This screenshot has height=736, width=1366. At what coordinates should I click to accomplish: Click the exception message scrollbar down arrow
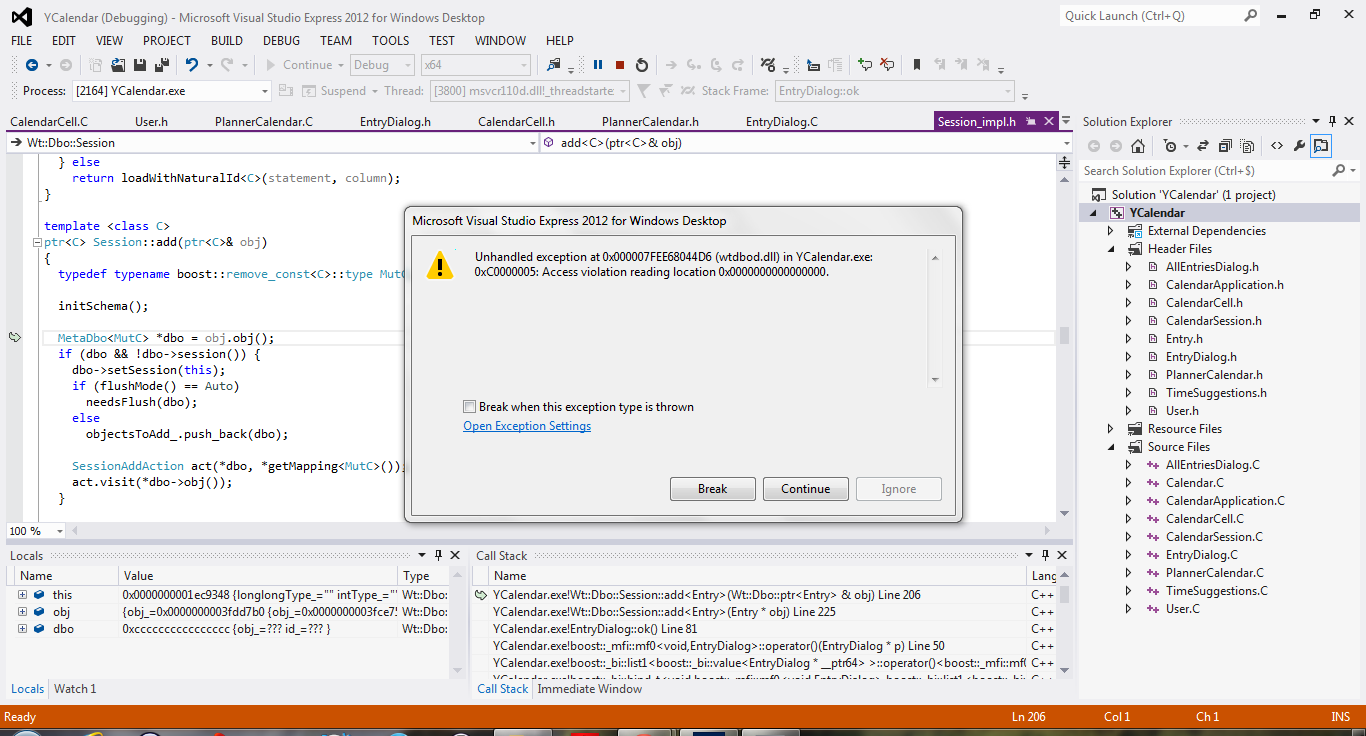click(935, 380)
